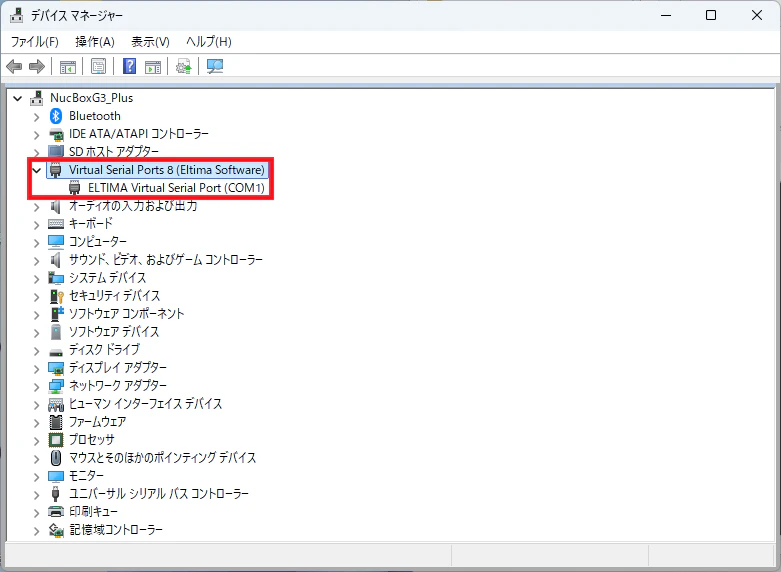Click the Back arrow toolbar button
Viewport: 781px width, 572px height.
pyautogui.click(x=14, y=66)
